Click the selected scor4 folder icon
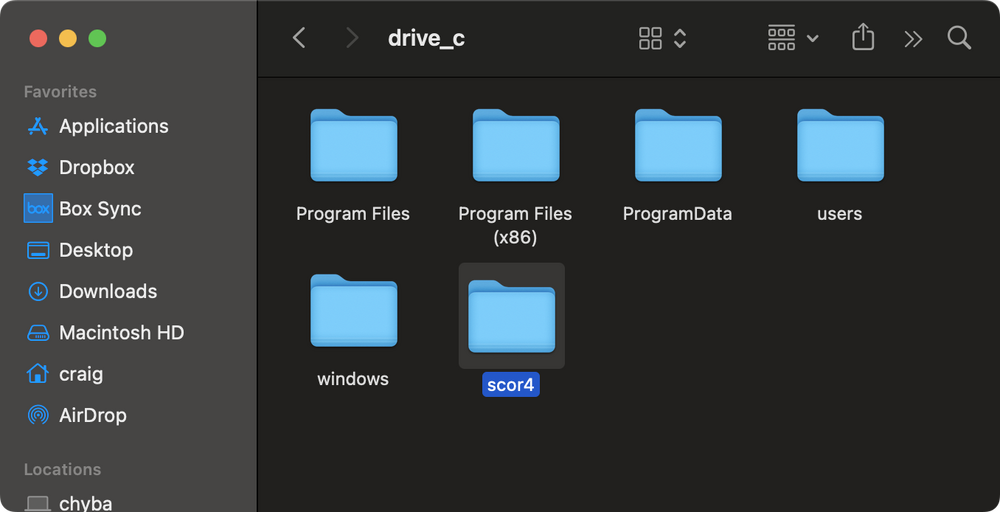The image size is (1000, 512). click(x=511, y=317)
